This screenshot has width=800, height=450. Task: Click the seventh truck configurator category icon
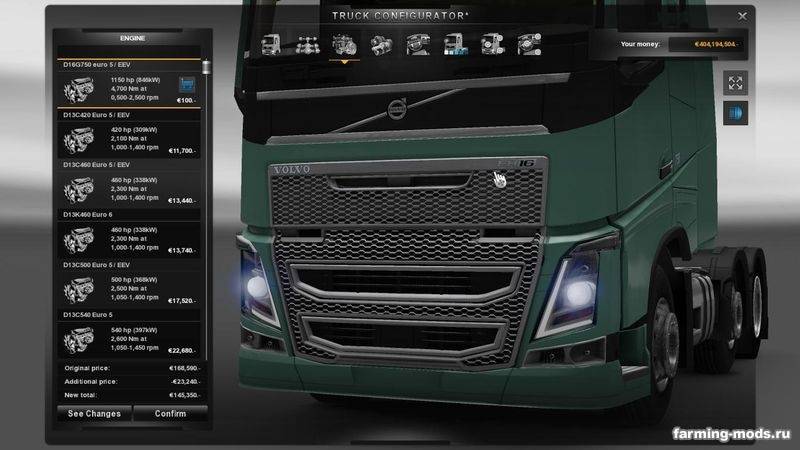click(x=490, y=44)
